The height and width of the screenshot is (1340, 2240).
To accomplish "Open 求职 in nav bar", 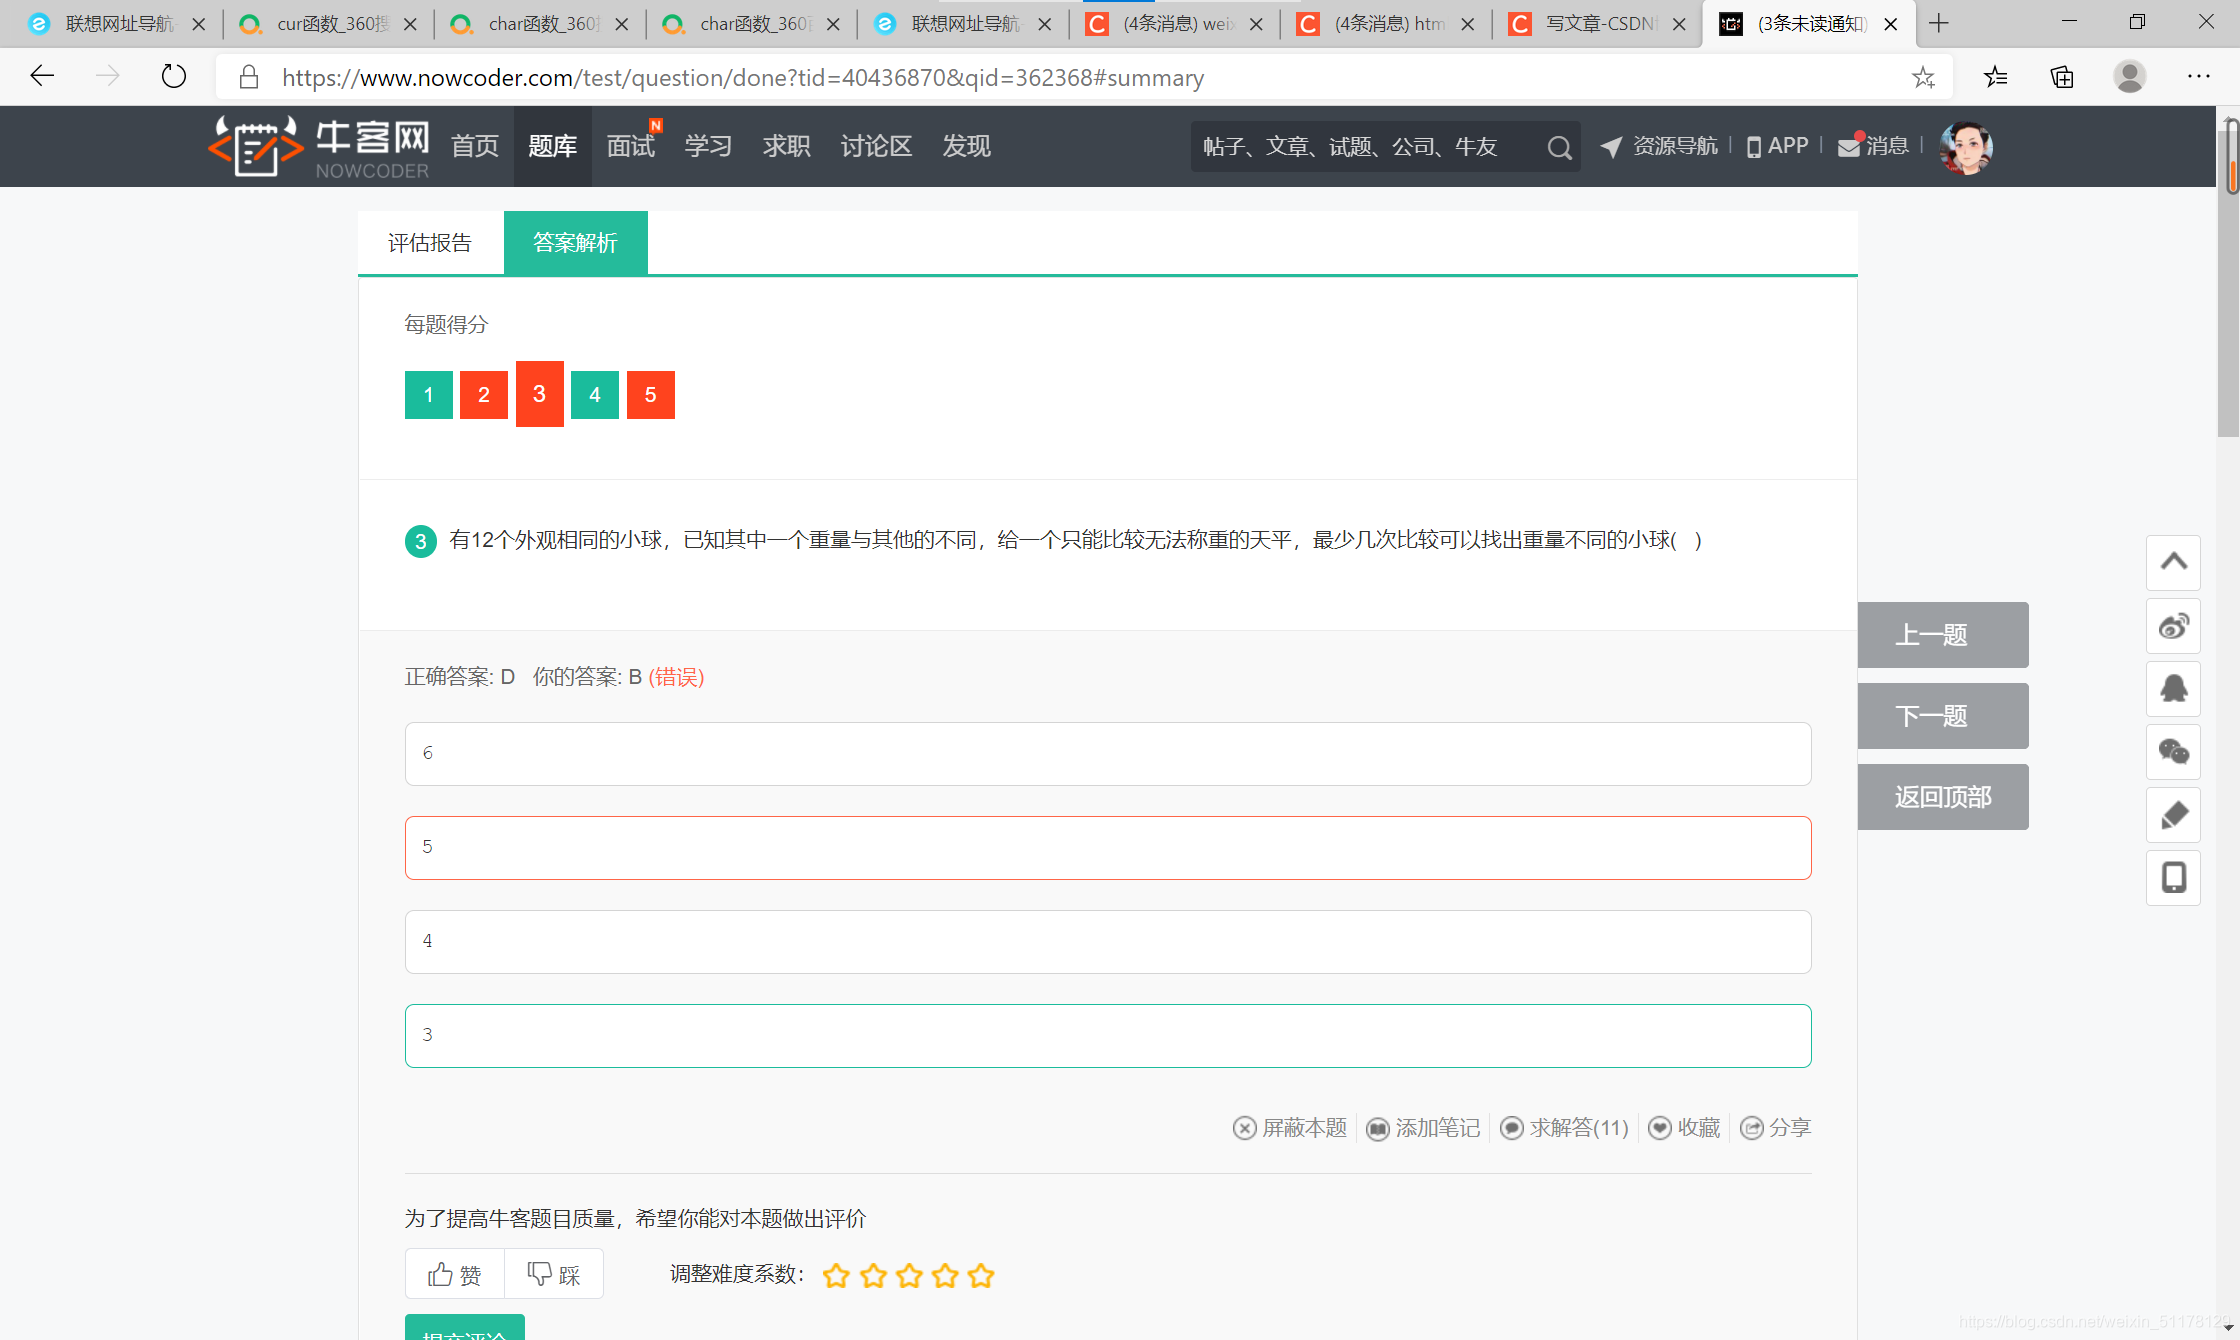I will tap(787, 146).
